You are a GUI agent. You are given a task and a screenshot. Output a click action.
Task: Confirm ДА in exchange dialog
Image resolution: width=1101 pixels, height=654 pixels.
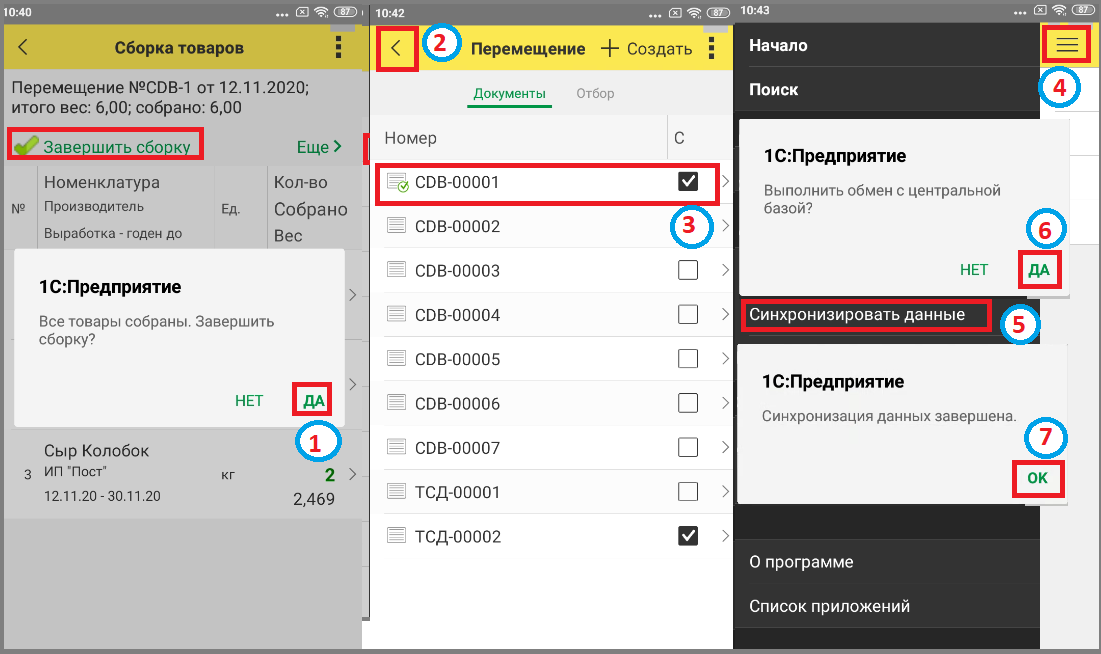point(1039,270)
